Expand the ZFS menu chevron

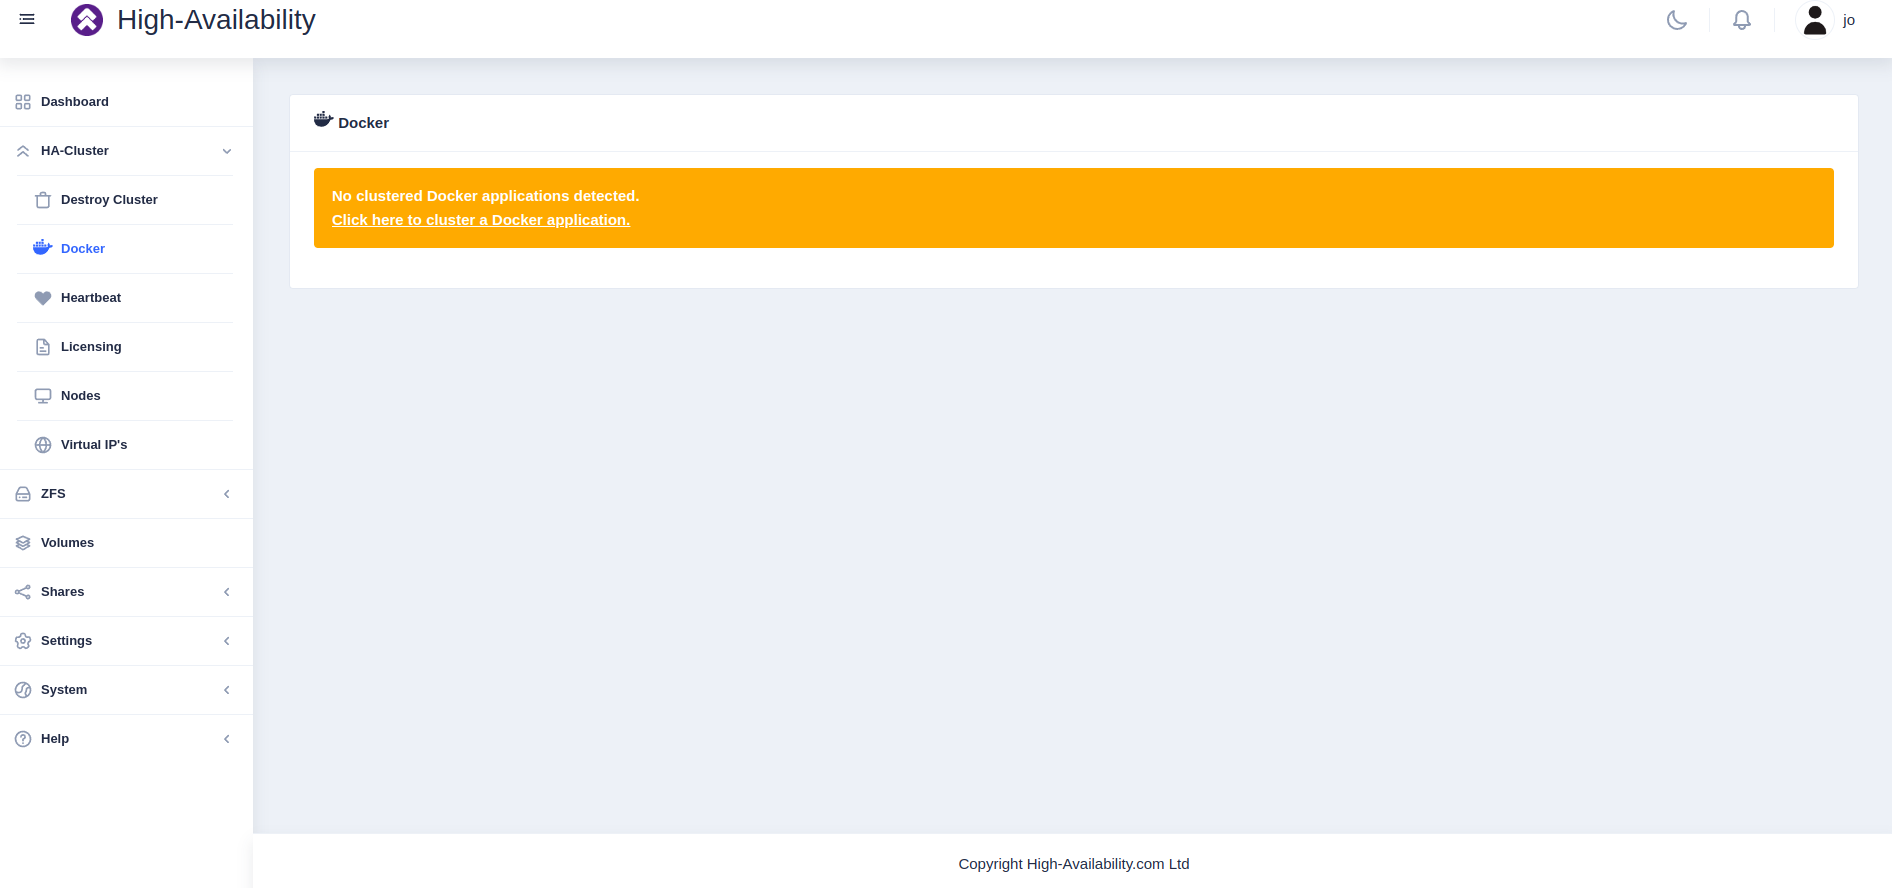[x=227, y=494]
